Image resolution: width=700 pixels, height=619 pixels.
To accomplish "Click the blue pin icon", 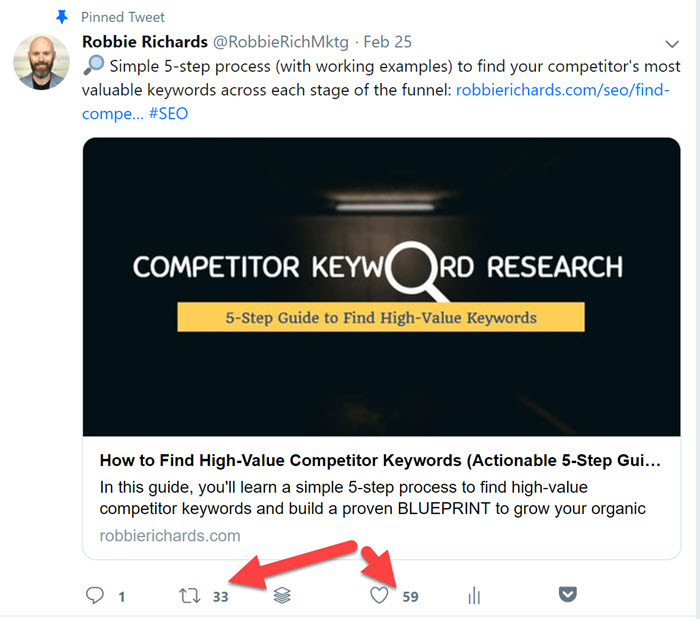I will coord(62,18).
